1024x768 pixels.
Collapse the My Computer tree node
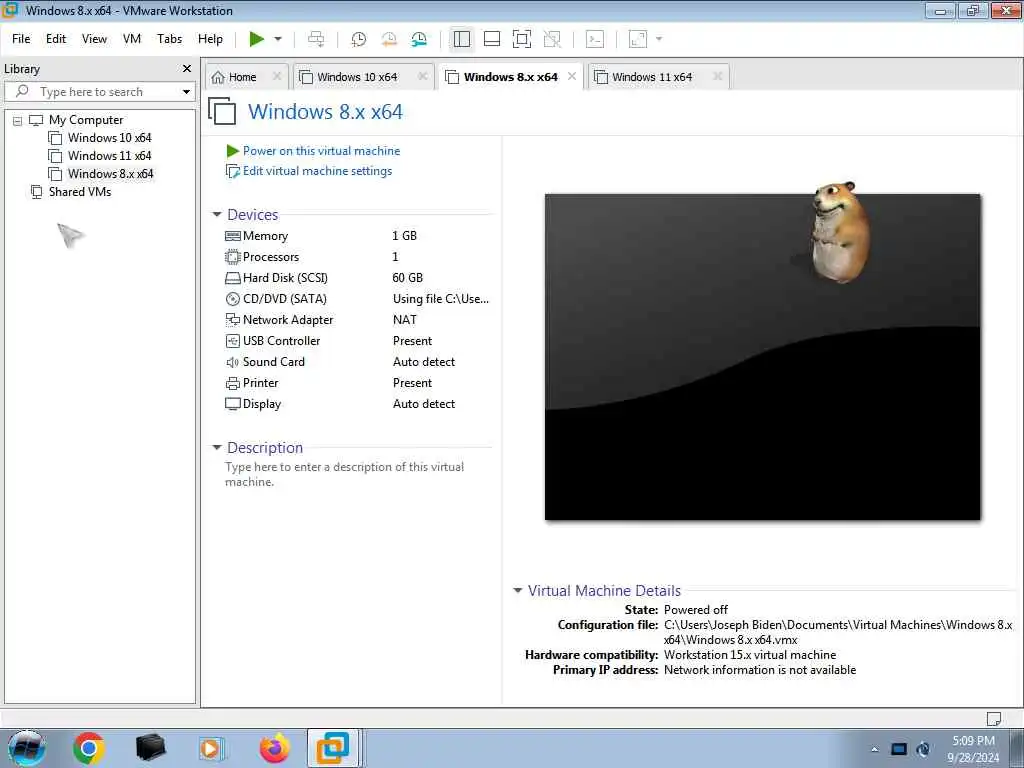[18, 120]
